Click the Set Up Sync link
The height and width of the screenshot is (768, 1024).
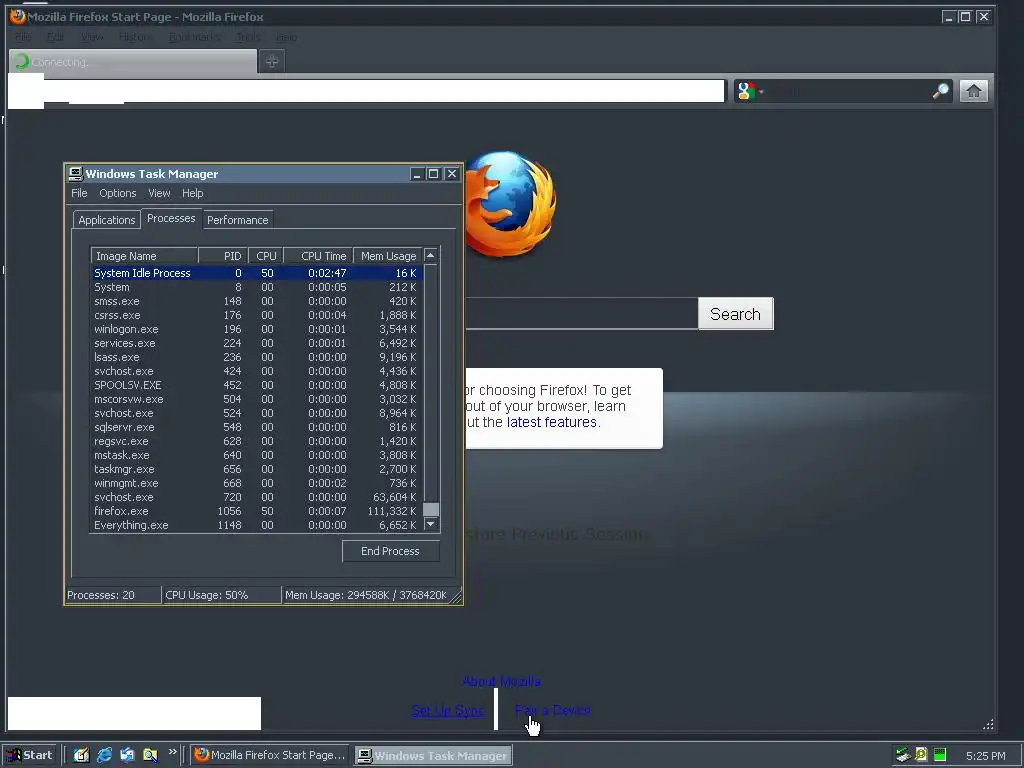coord(448,711)
